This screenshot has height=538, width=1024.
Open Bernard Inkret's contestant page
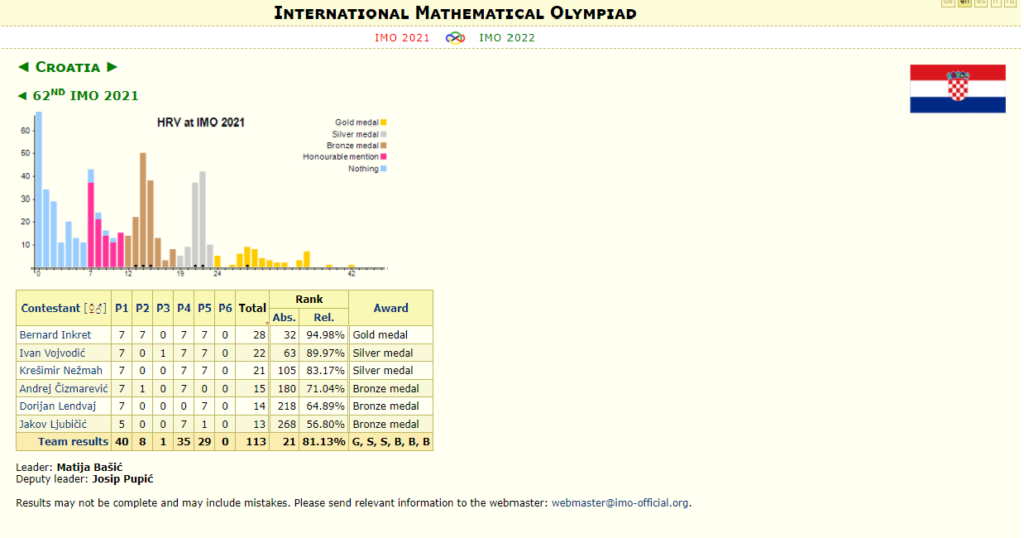(55, 335)
